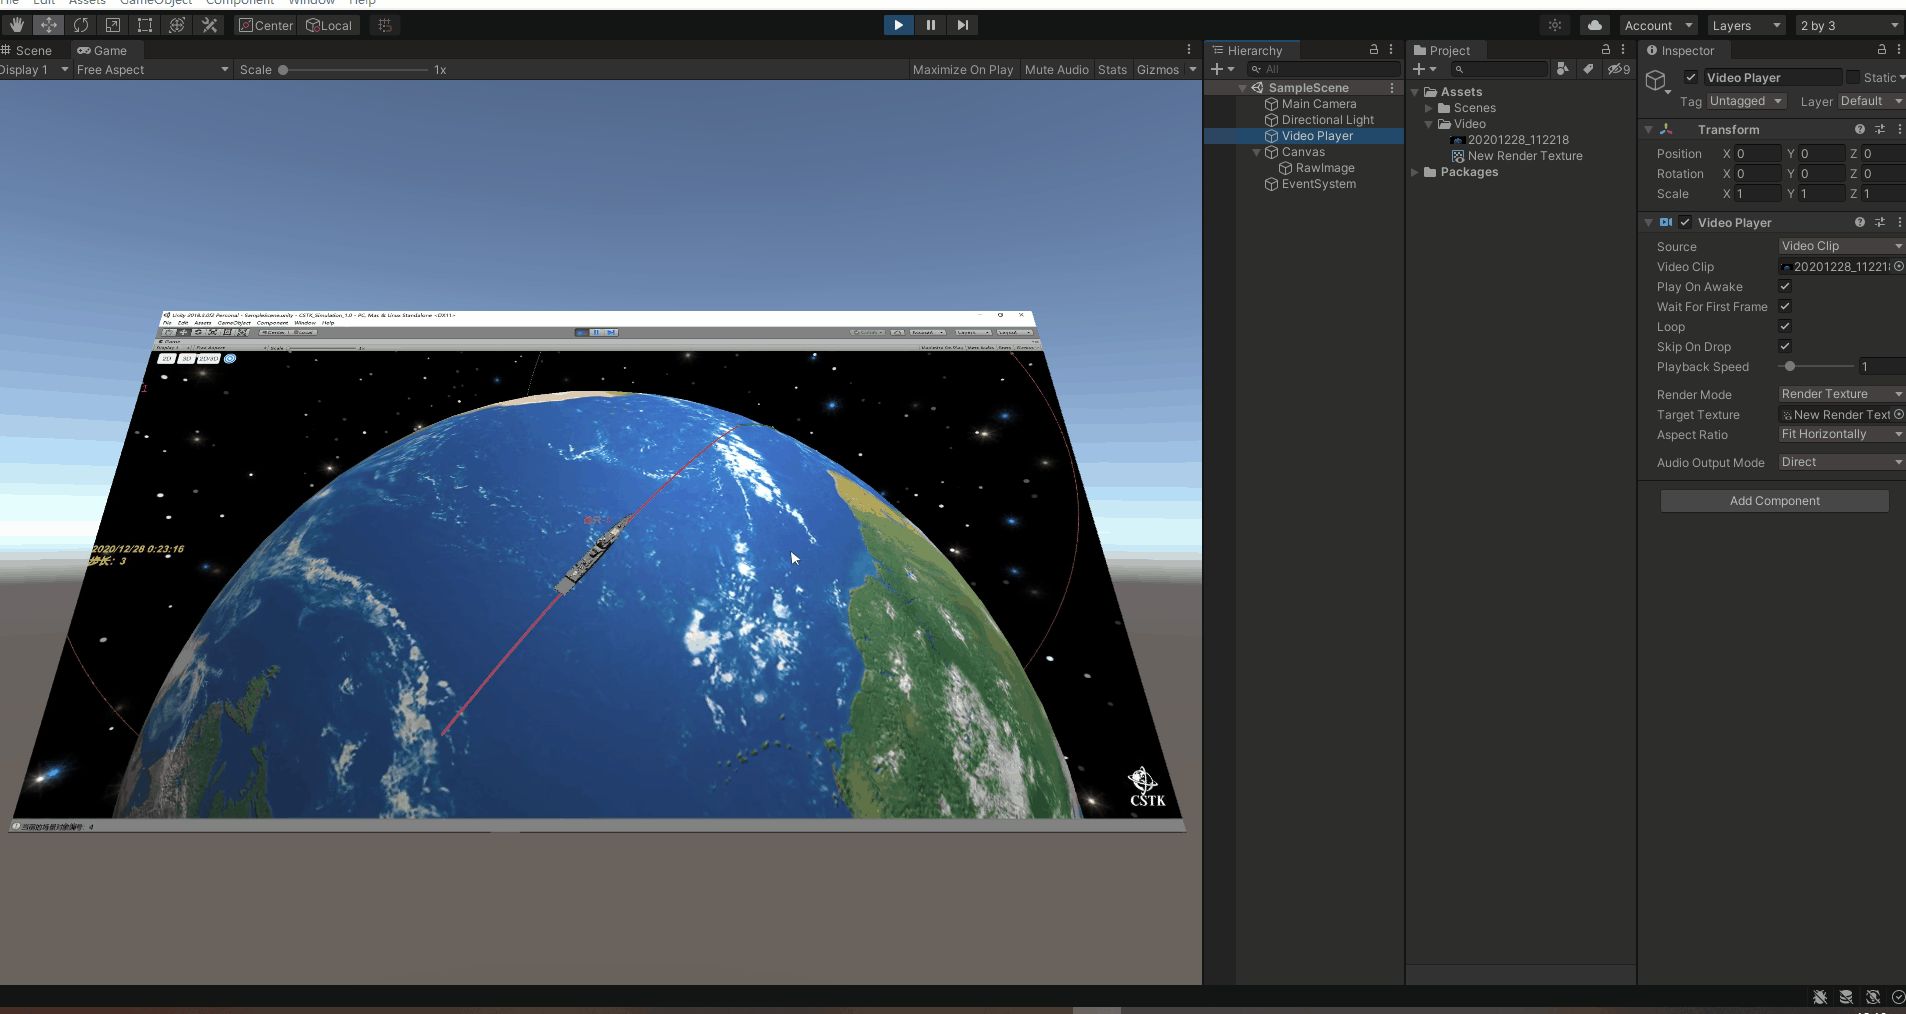Image resolution: width=1906 pixels, height=1014 pixels.
Task: Open SampleScene context menu dots
Action: 1392,88
